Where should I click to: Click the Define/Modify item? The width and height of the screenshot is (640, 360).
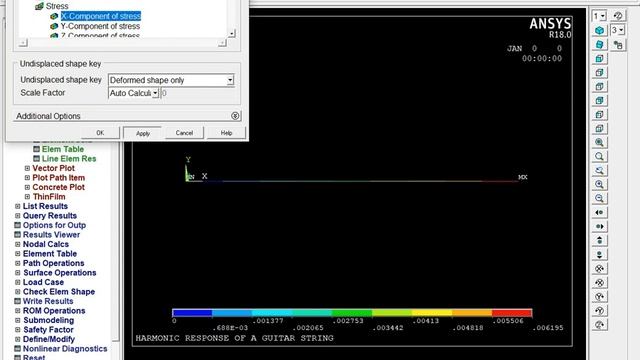point(49,339)
